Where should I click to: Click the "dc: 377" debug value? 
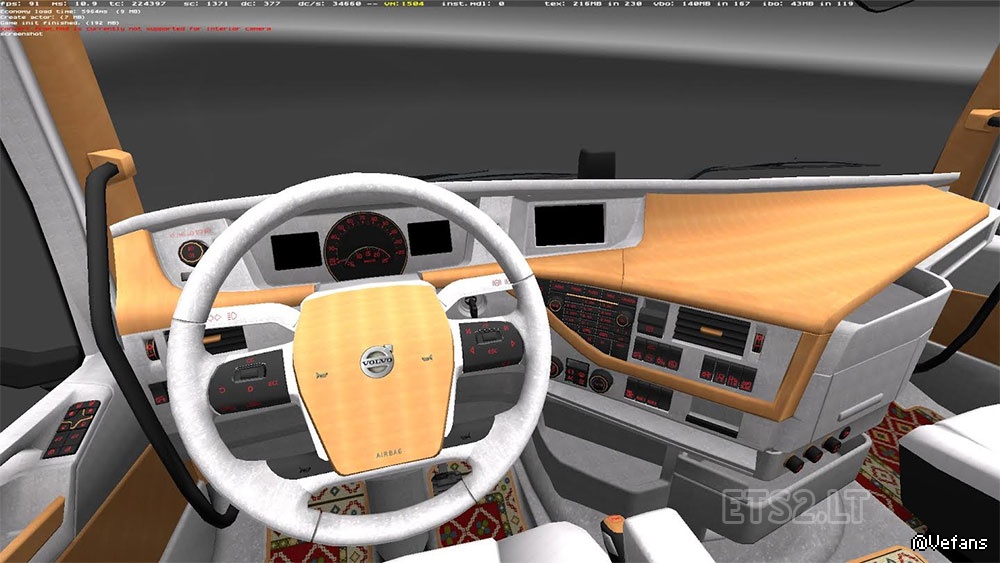(261, 4)
